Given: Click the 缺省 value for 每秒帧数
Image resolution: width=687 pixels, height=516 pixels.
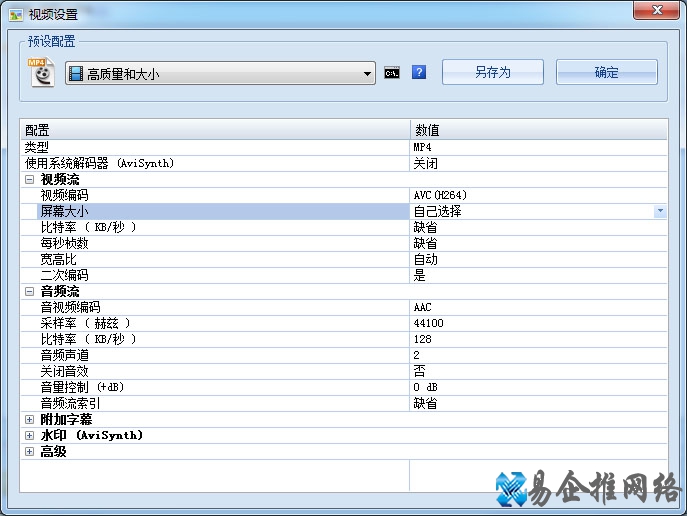Looking at the screenshot, I should tap(539, 243).
